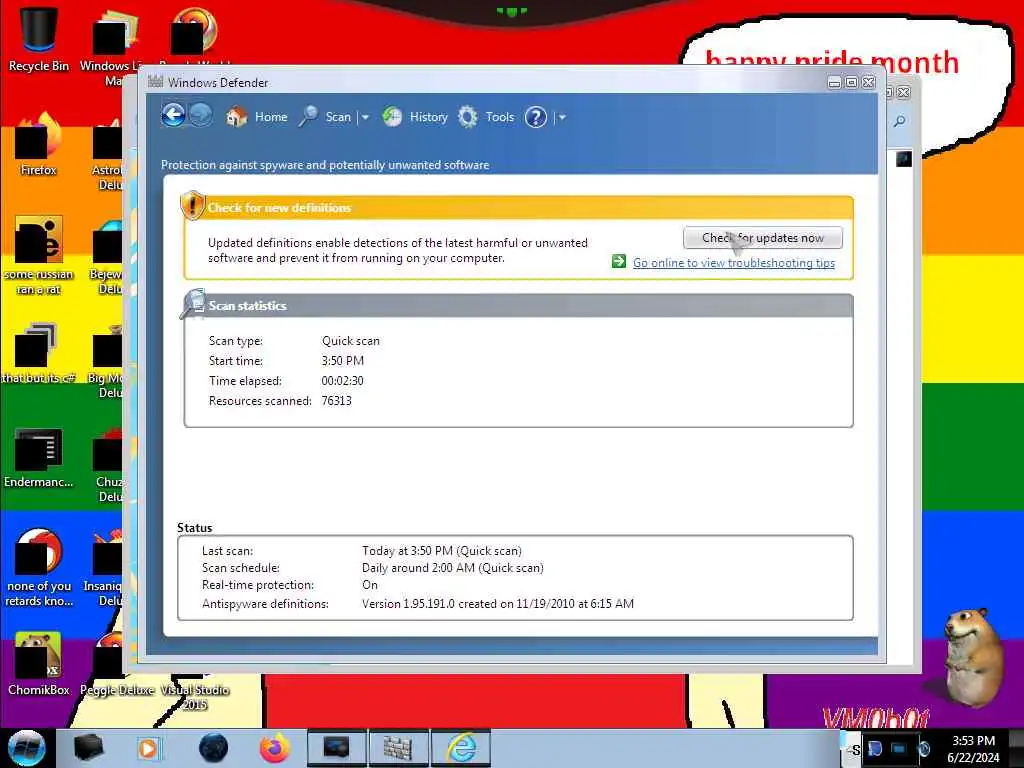This screenshot has height=768, width=1024.
Task: Select the Last scan Today at 3:50 PM text
Action: 442,551
